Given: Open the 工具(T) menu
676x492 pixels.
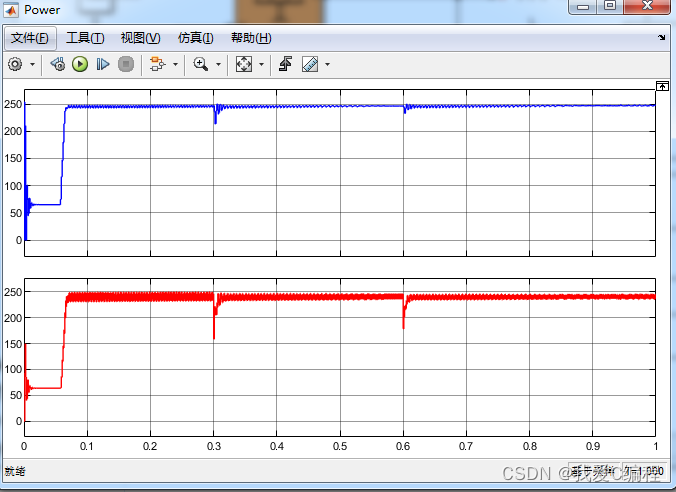Looking at the screenshot, I should [x=85, y=38].
